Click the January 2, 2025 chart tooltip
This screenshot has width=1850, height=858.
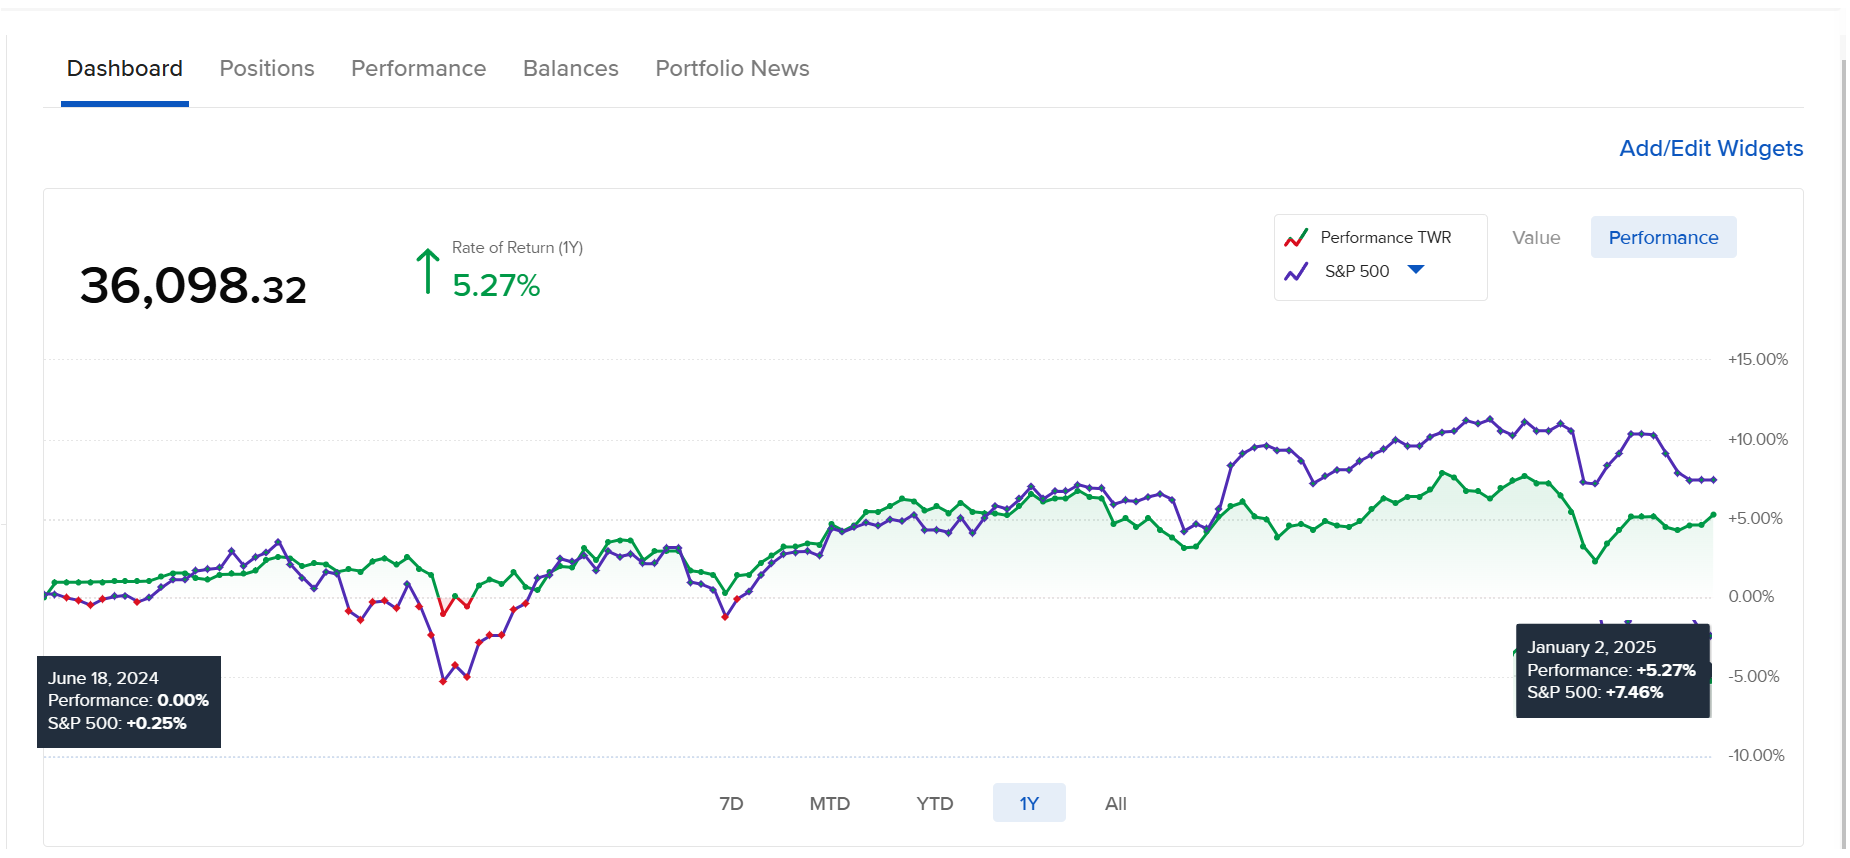1611,670
